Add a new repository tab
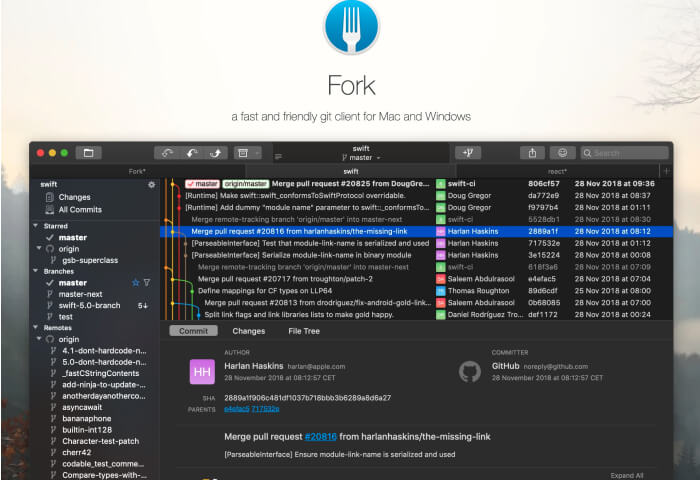Image resolution: width=700 pixels, height=480 pixels. 667,171
